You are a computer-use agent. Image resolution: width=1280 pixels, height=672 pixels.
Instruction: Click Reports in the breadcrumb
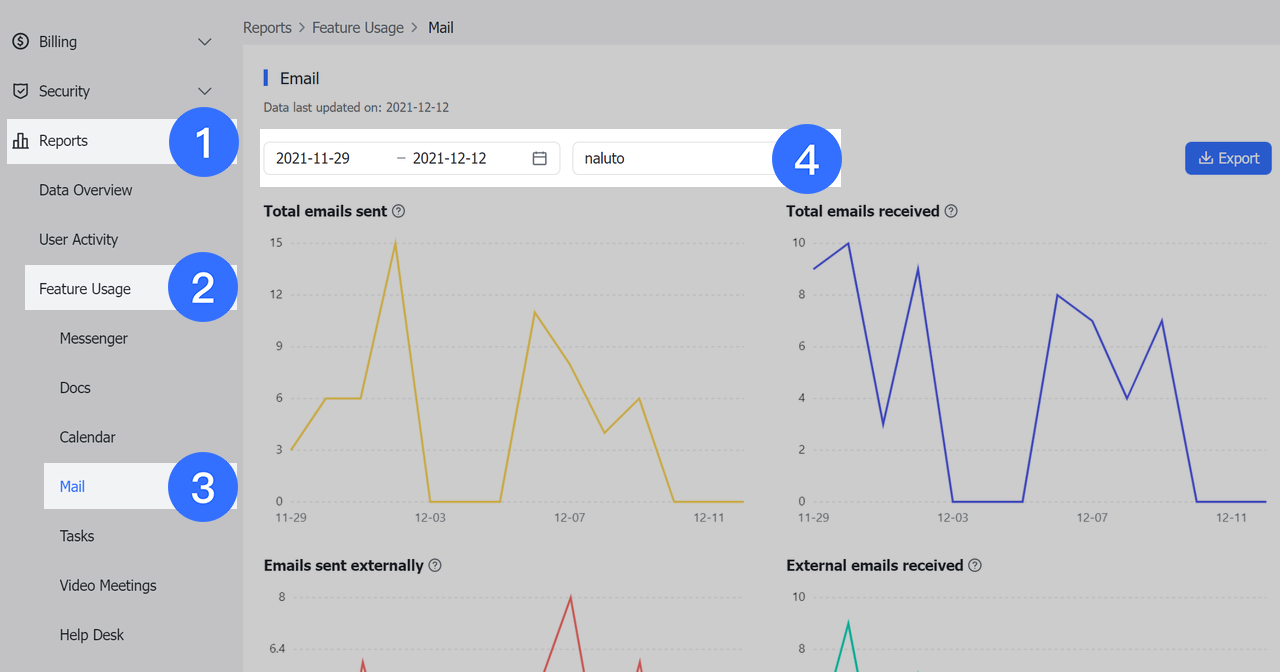pos(267,28)
